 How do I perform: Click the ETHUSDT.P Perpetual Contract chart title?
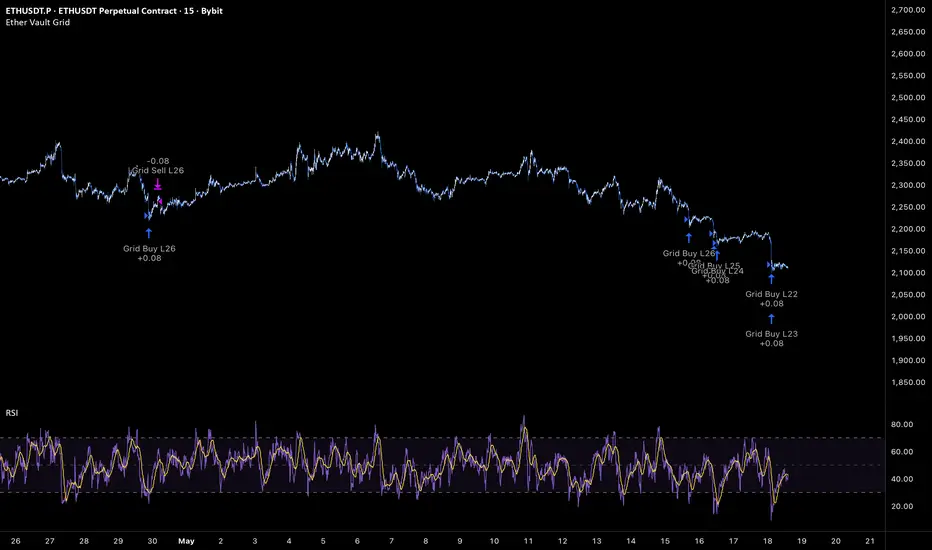pos(114,11)
